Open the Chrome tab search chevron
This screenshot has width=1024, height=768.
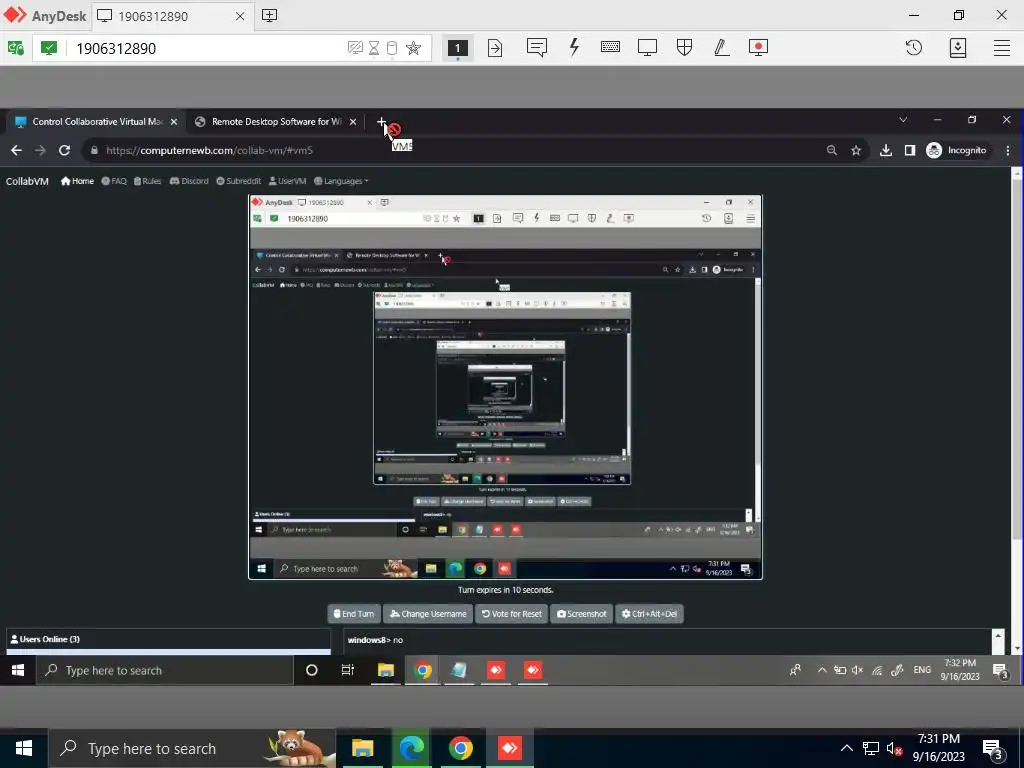[903, 120]
